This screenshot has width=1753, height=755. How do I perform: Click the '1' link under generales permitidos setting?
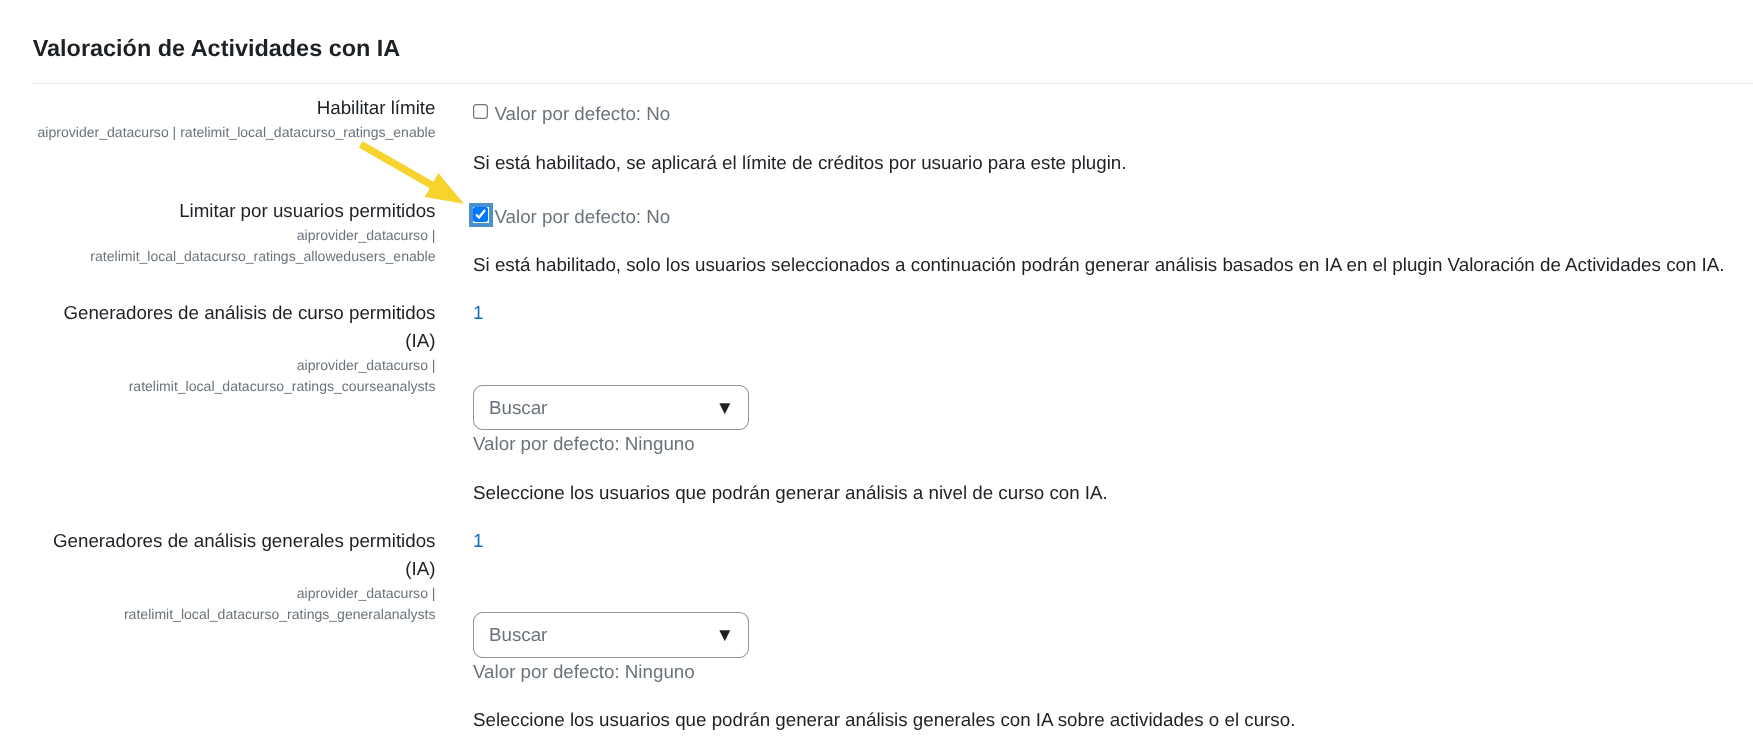478,540
